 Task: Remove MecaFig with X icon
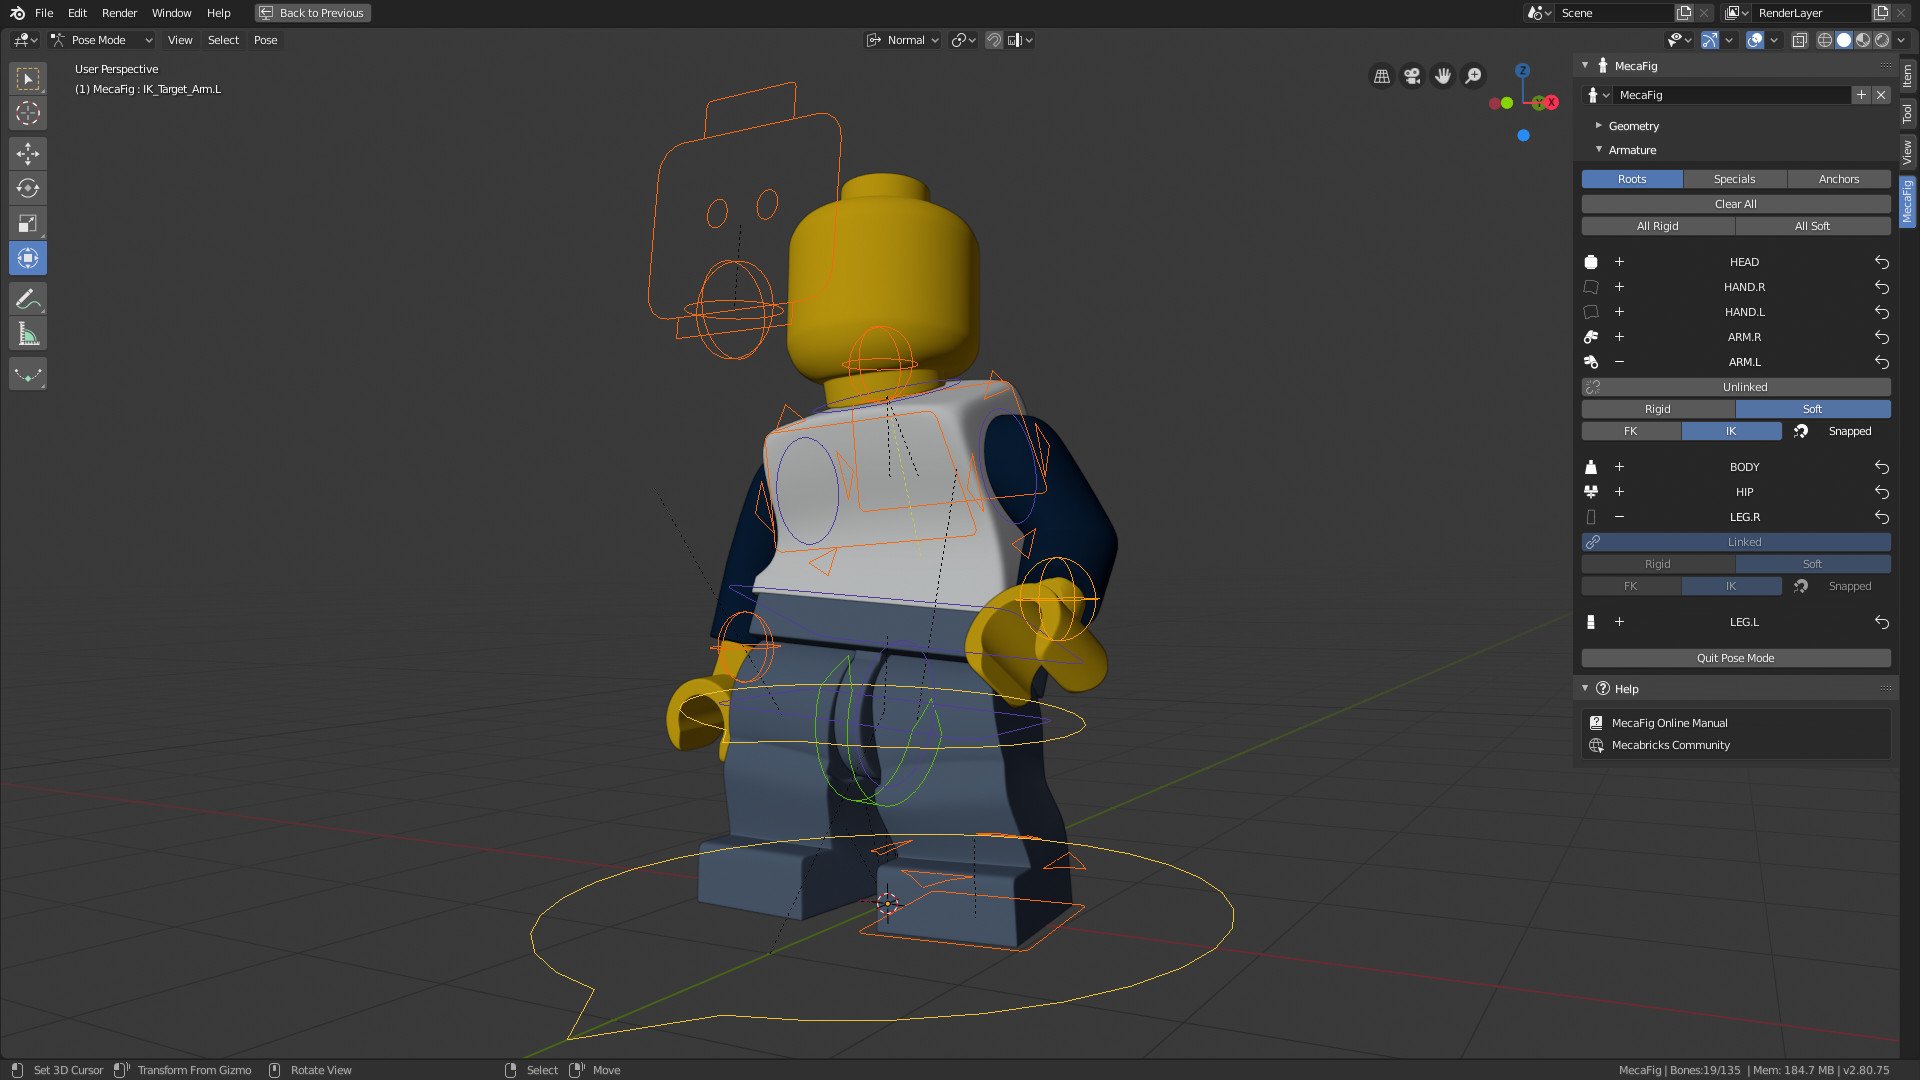click(x=1881, y=95)
